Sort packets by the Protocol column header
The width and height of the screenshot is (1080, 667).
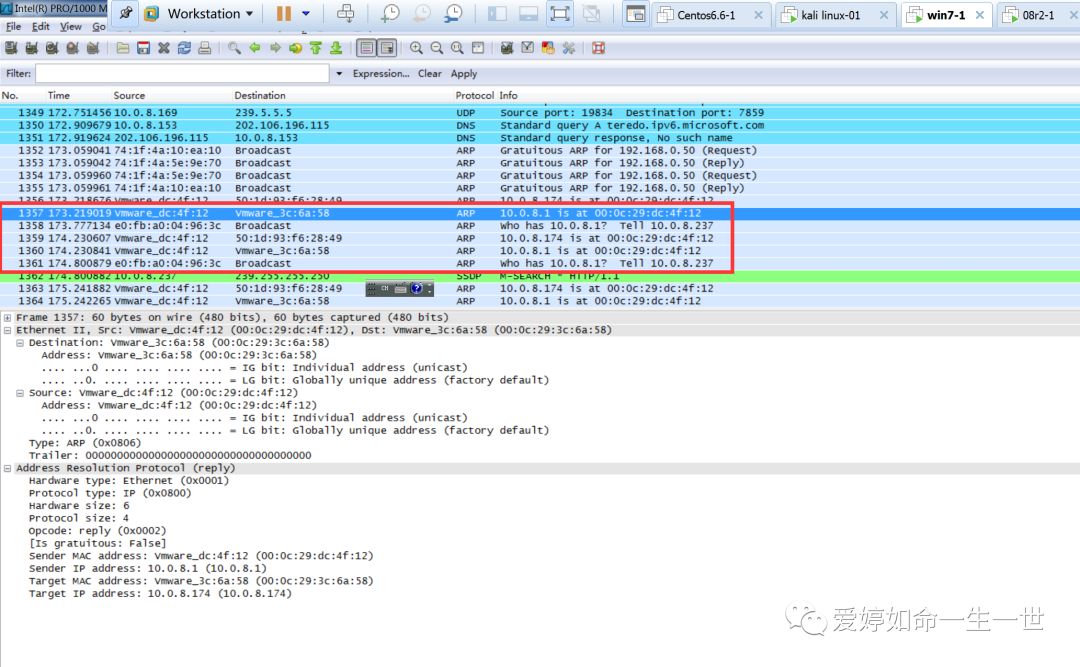point(475,95)
